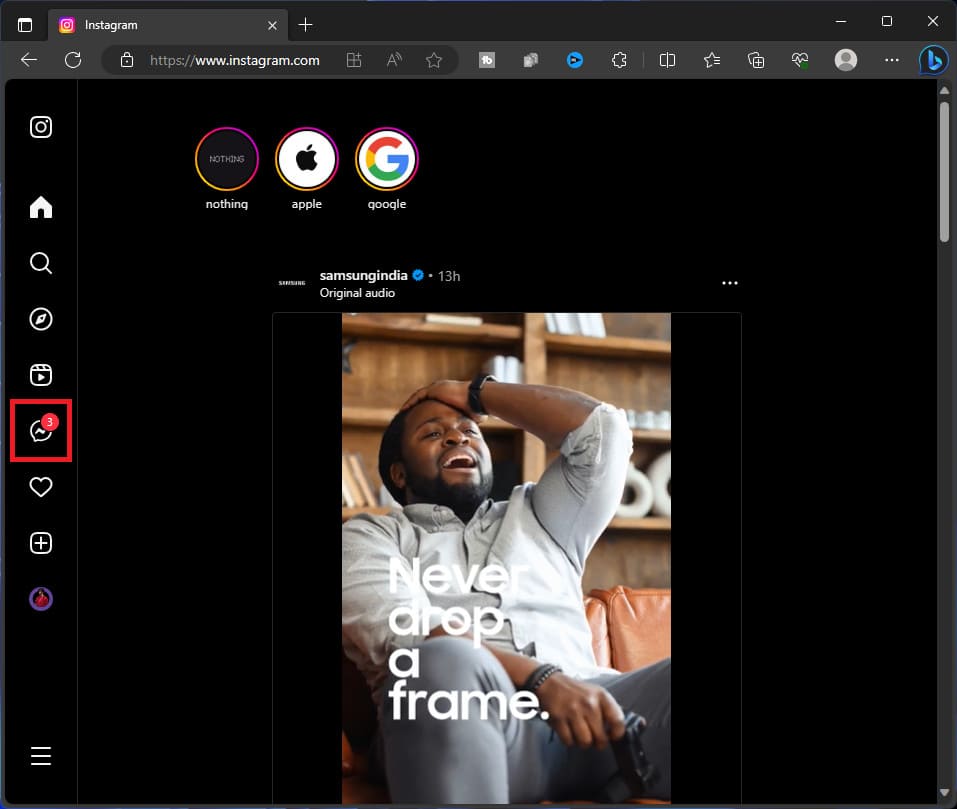This screenshot has width=957, height=809.
Task: Click the Original audio link
Action: tap(357, 293)
